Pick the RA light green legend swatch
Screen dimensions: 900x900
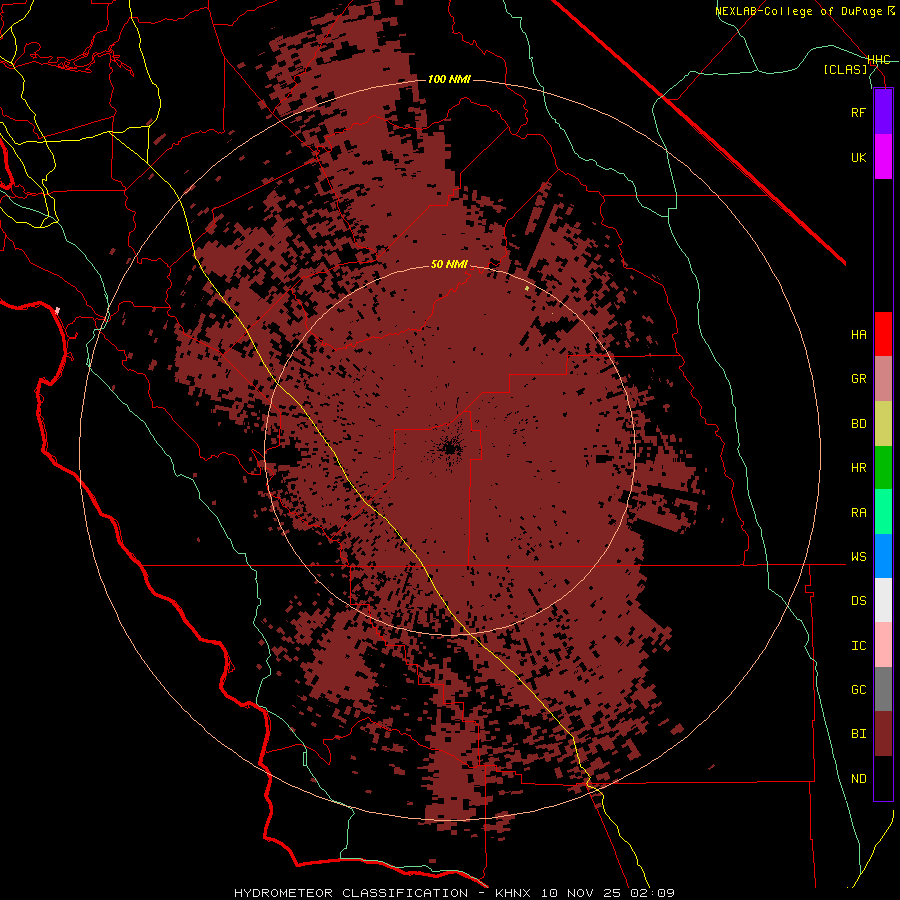coord(883,512)
